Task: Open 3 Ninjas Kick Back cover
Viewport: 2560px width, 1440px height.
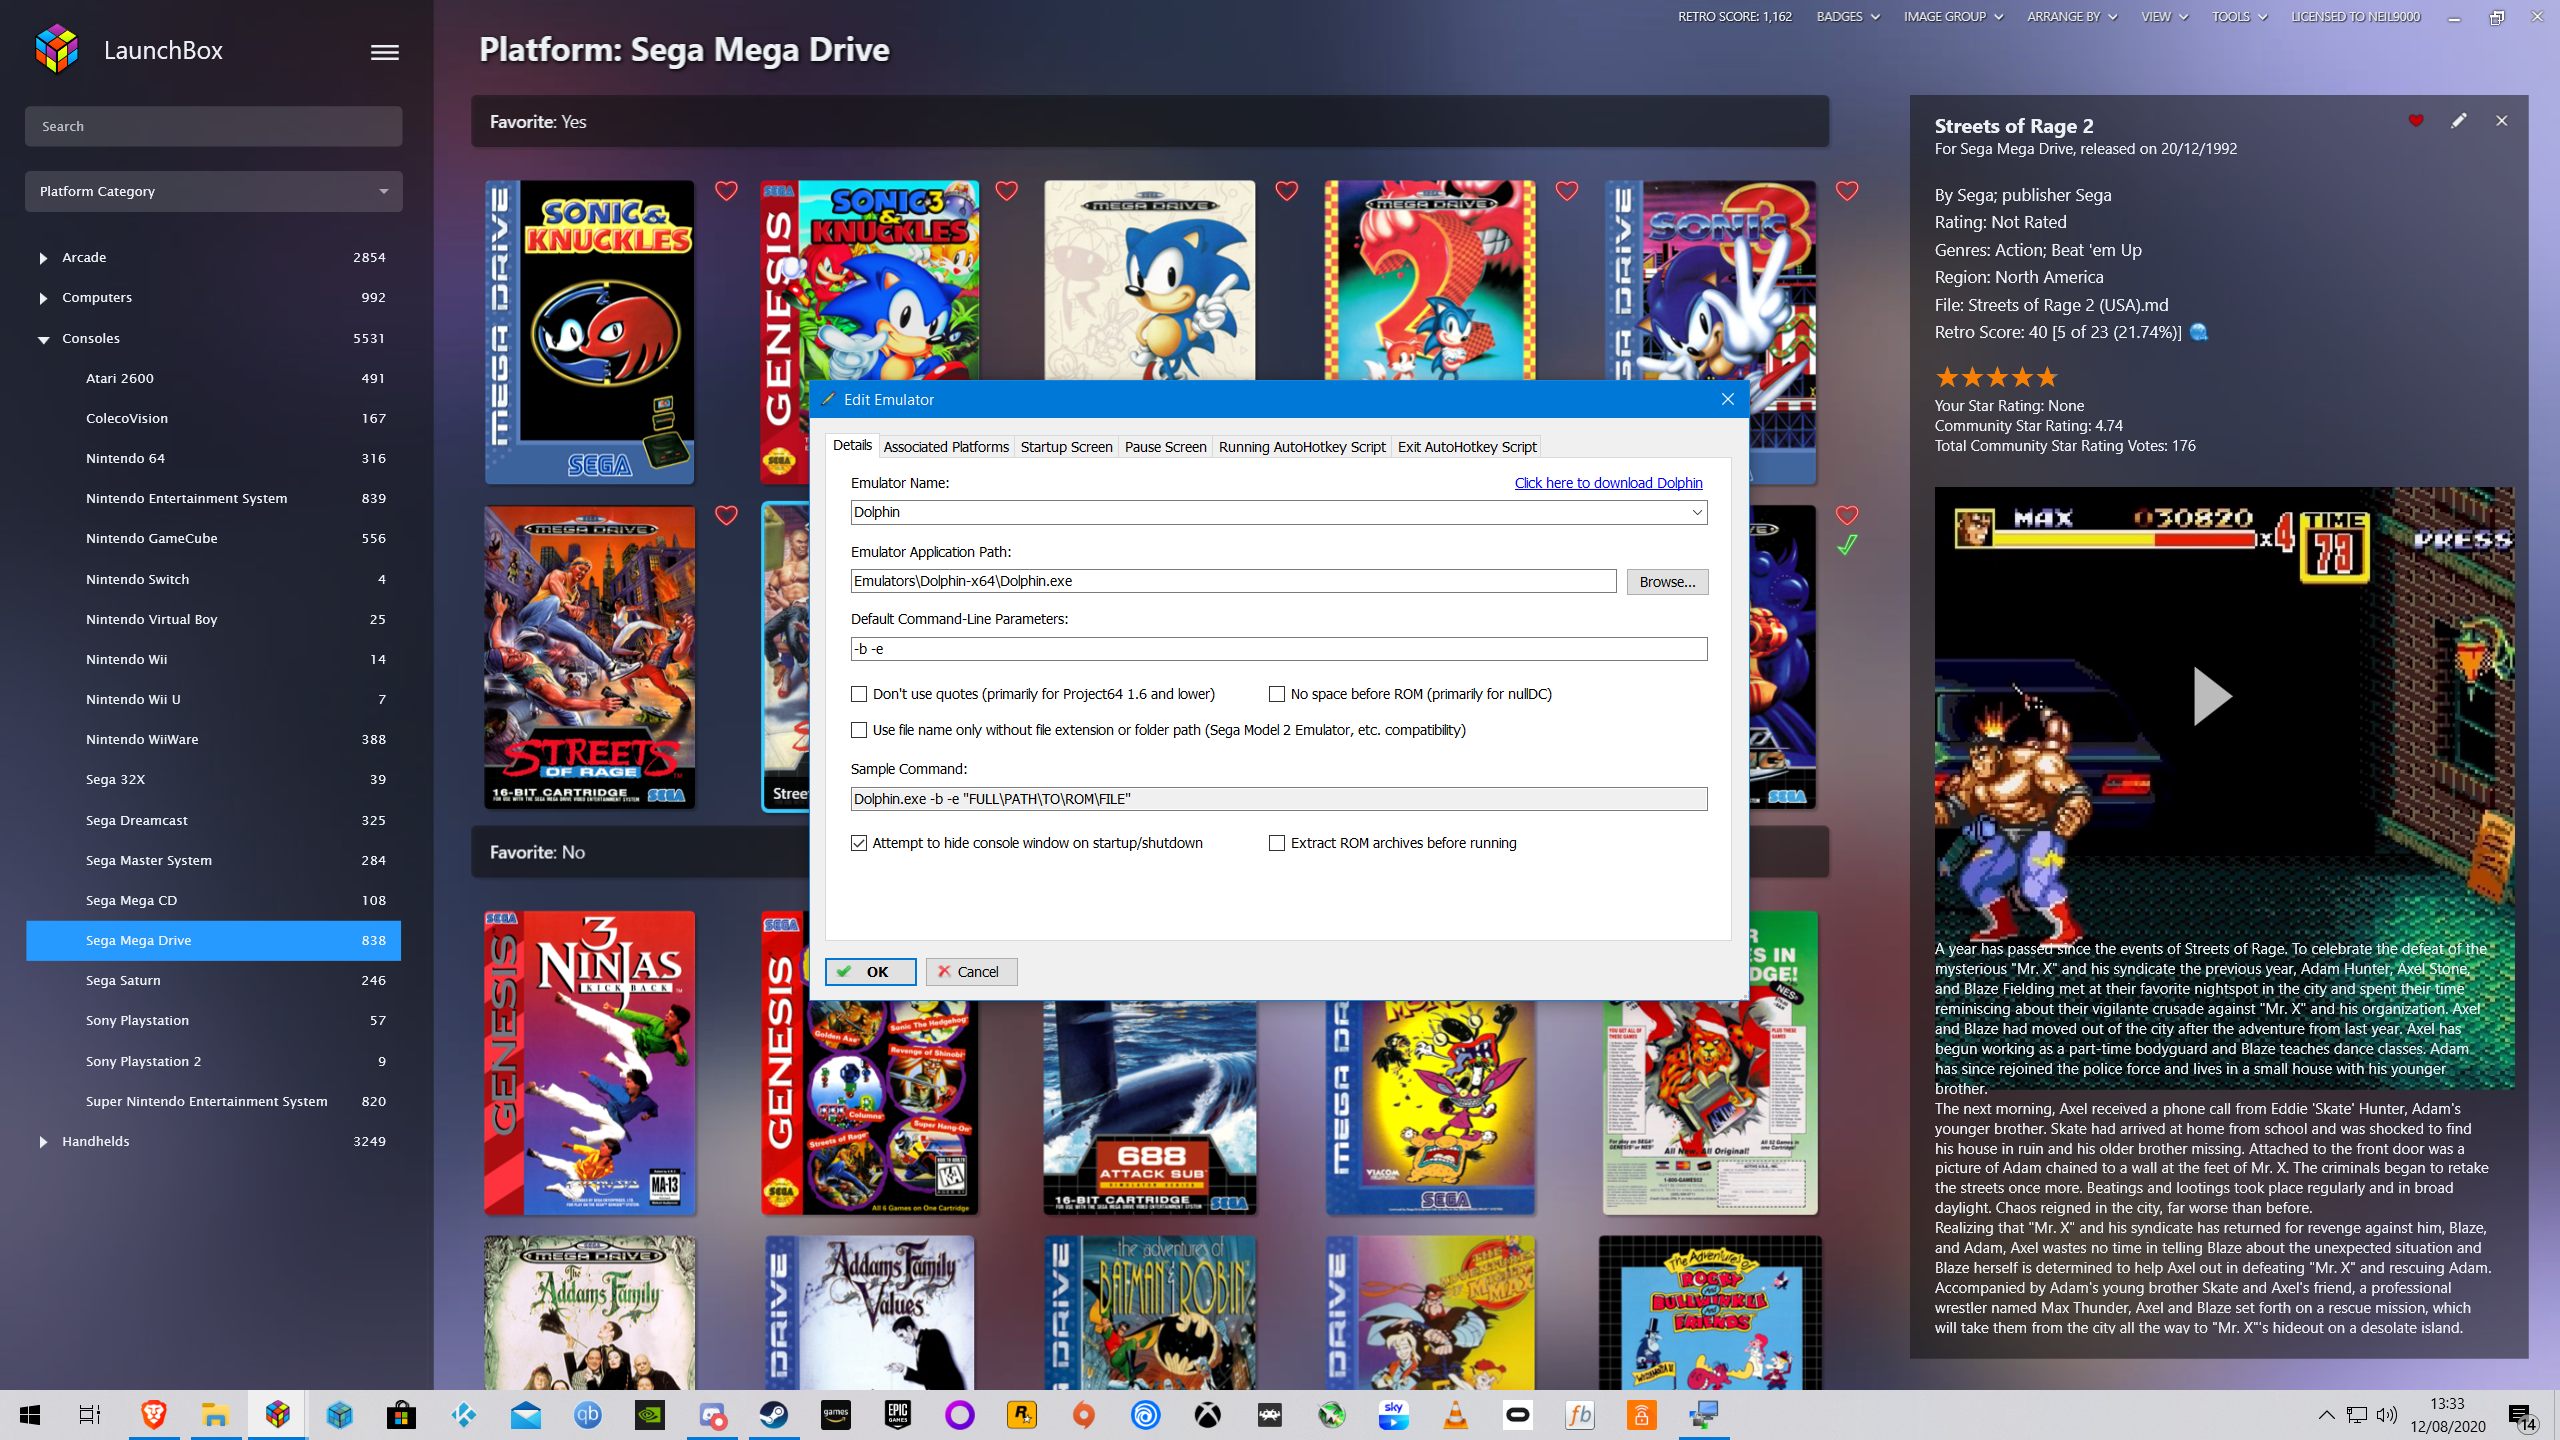Action: [x=589, y=1063]
